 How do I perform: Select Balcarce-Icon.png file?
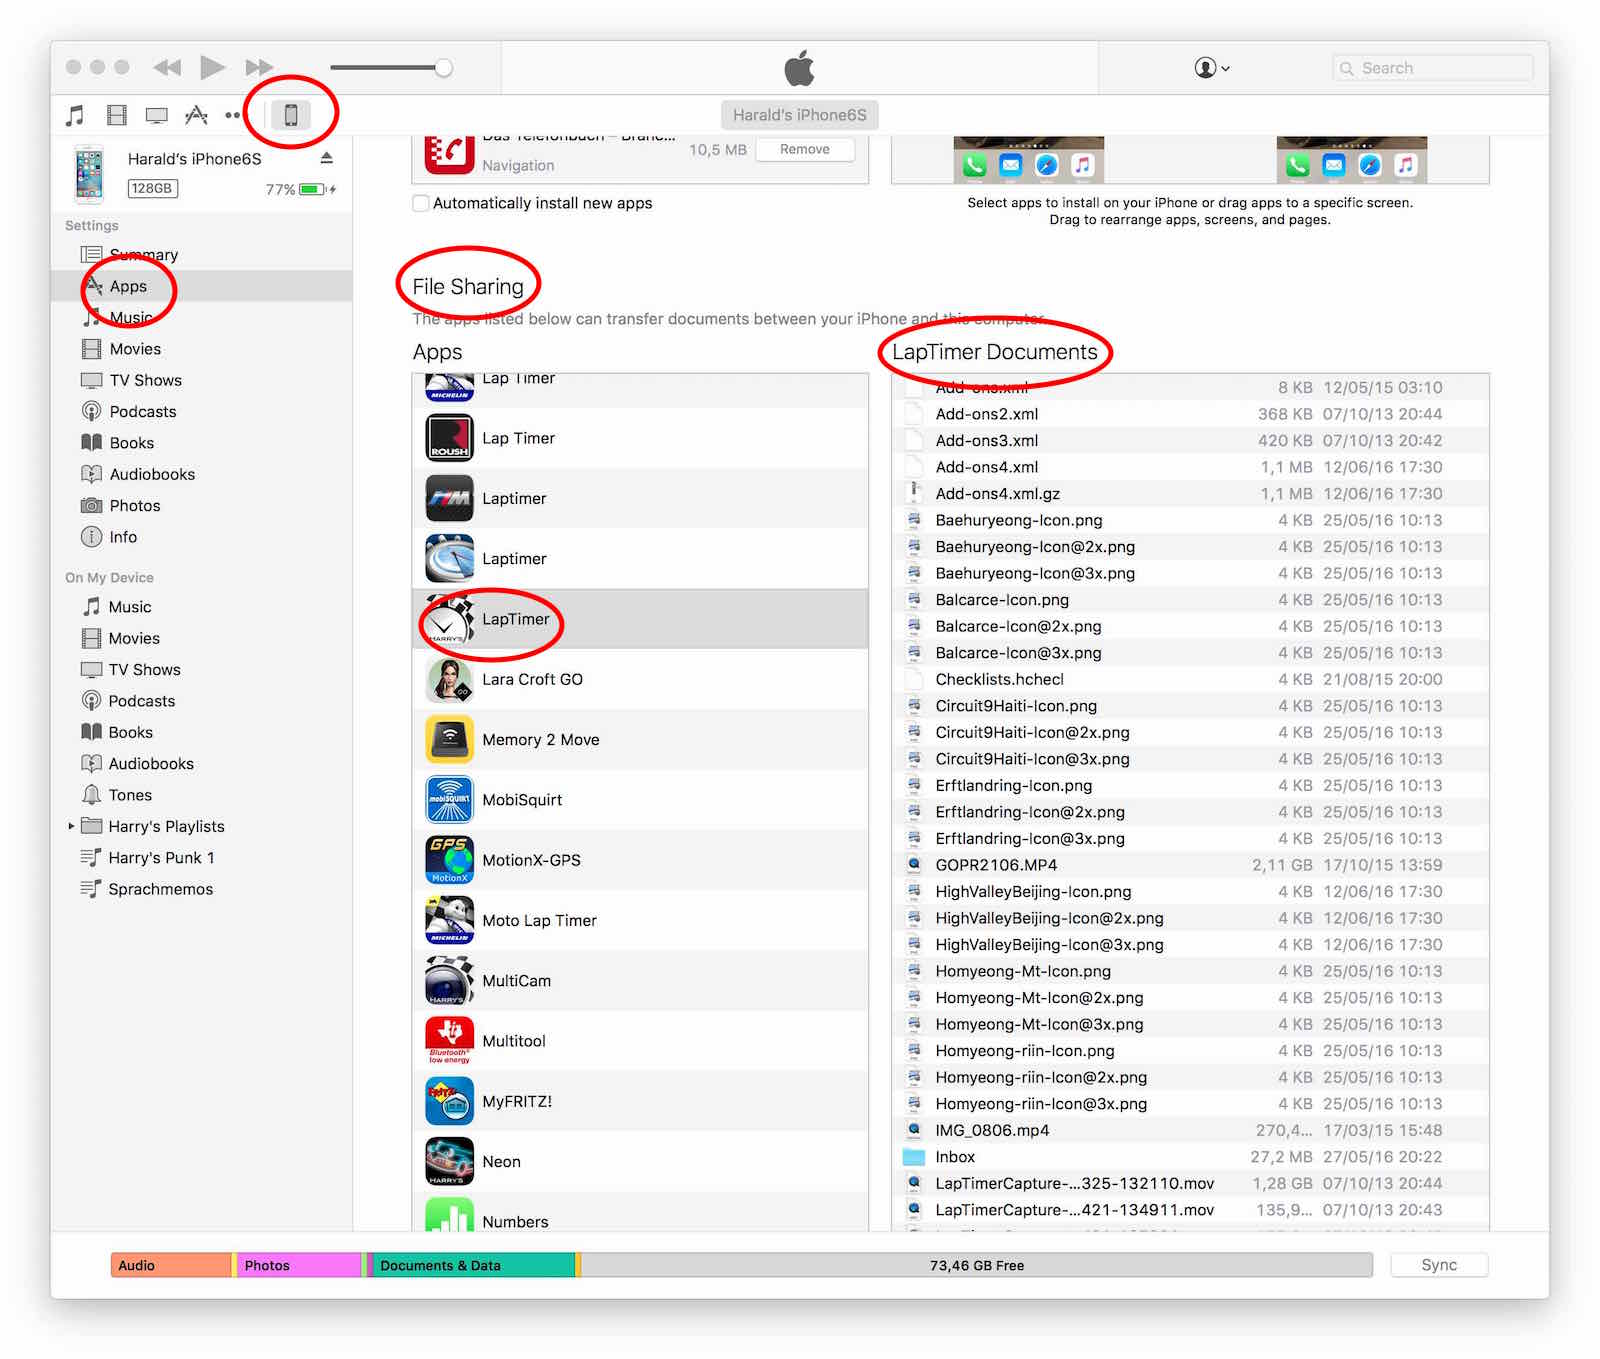click(1190, 600)
